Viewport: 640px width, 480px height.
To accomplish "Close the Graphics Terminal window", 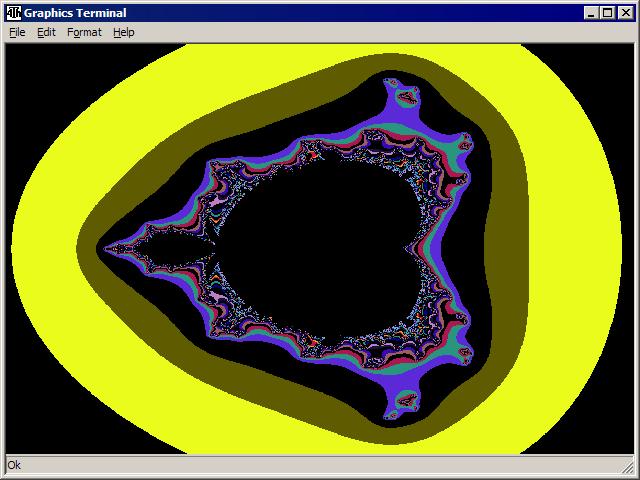I will pyautogui.click(x=625, y=13).
